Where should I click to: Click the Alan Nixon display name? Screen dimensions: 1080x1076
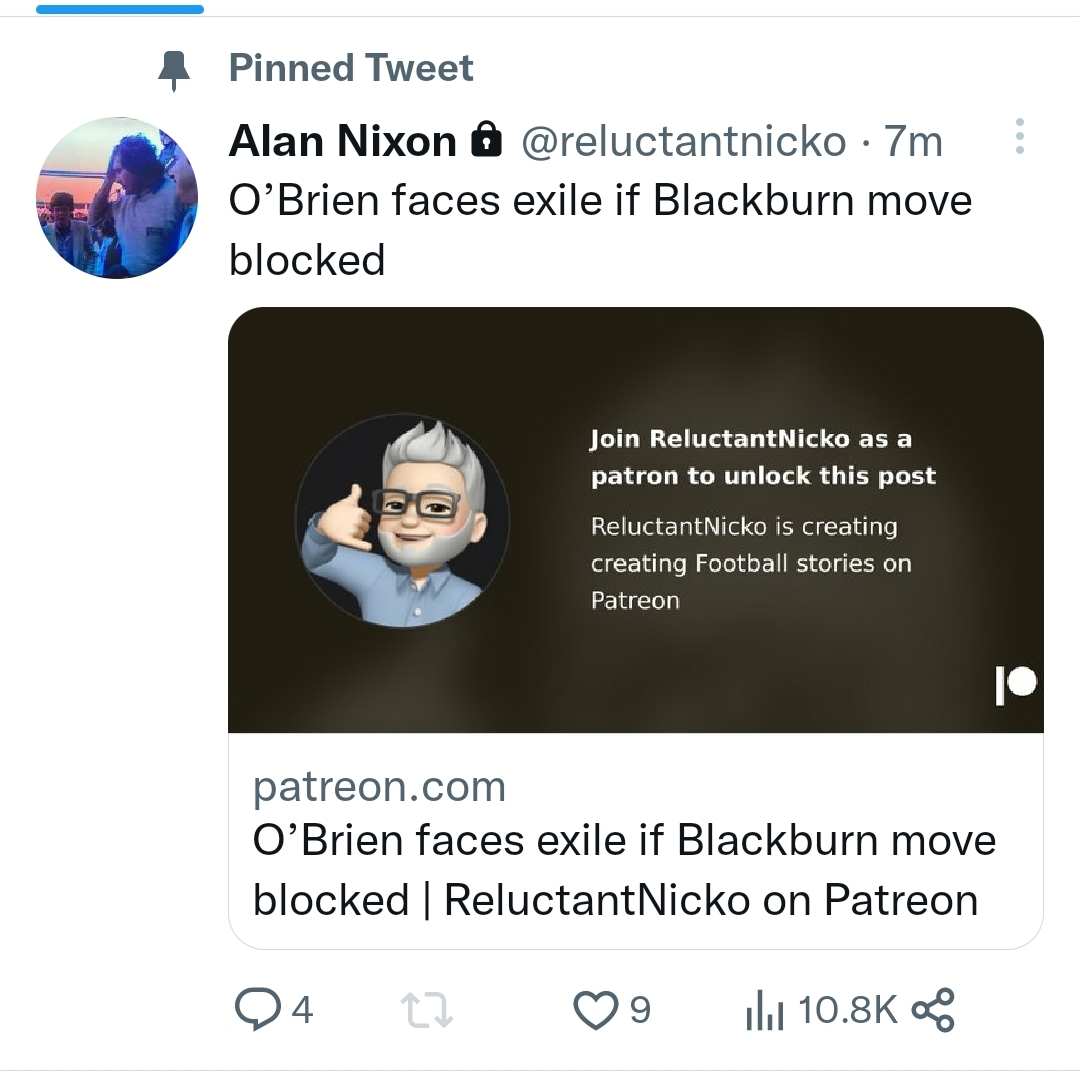(342, 142)
